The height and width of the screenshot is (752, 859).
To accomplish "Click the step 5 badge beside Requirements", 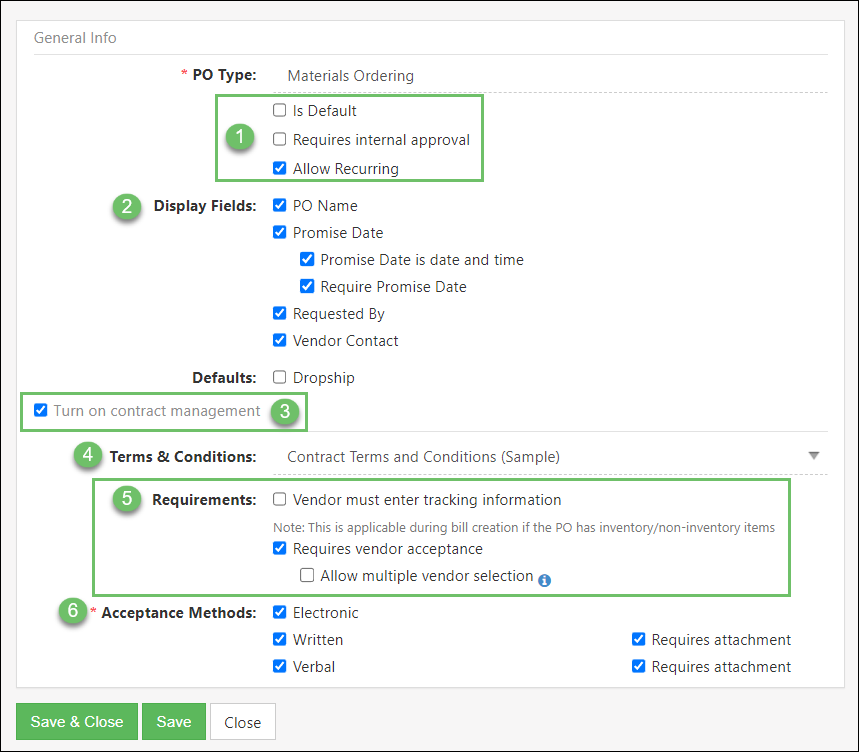I will (125, 500).
